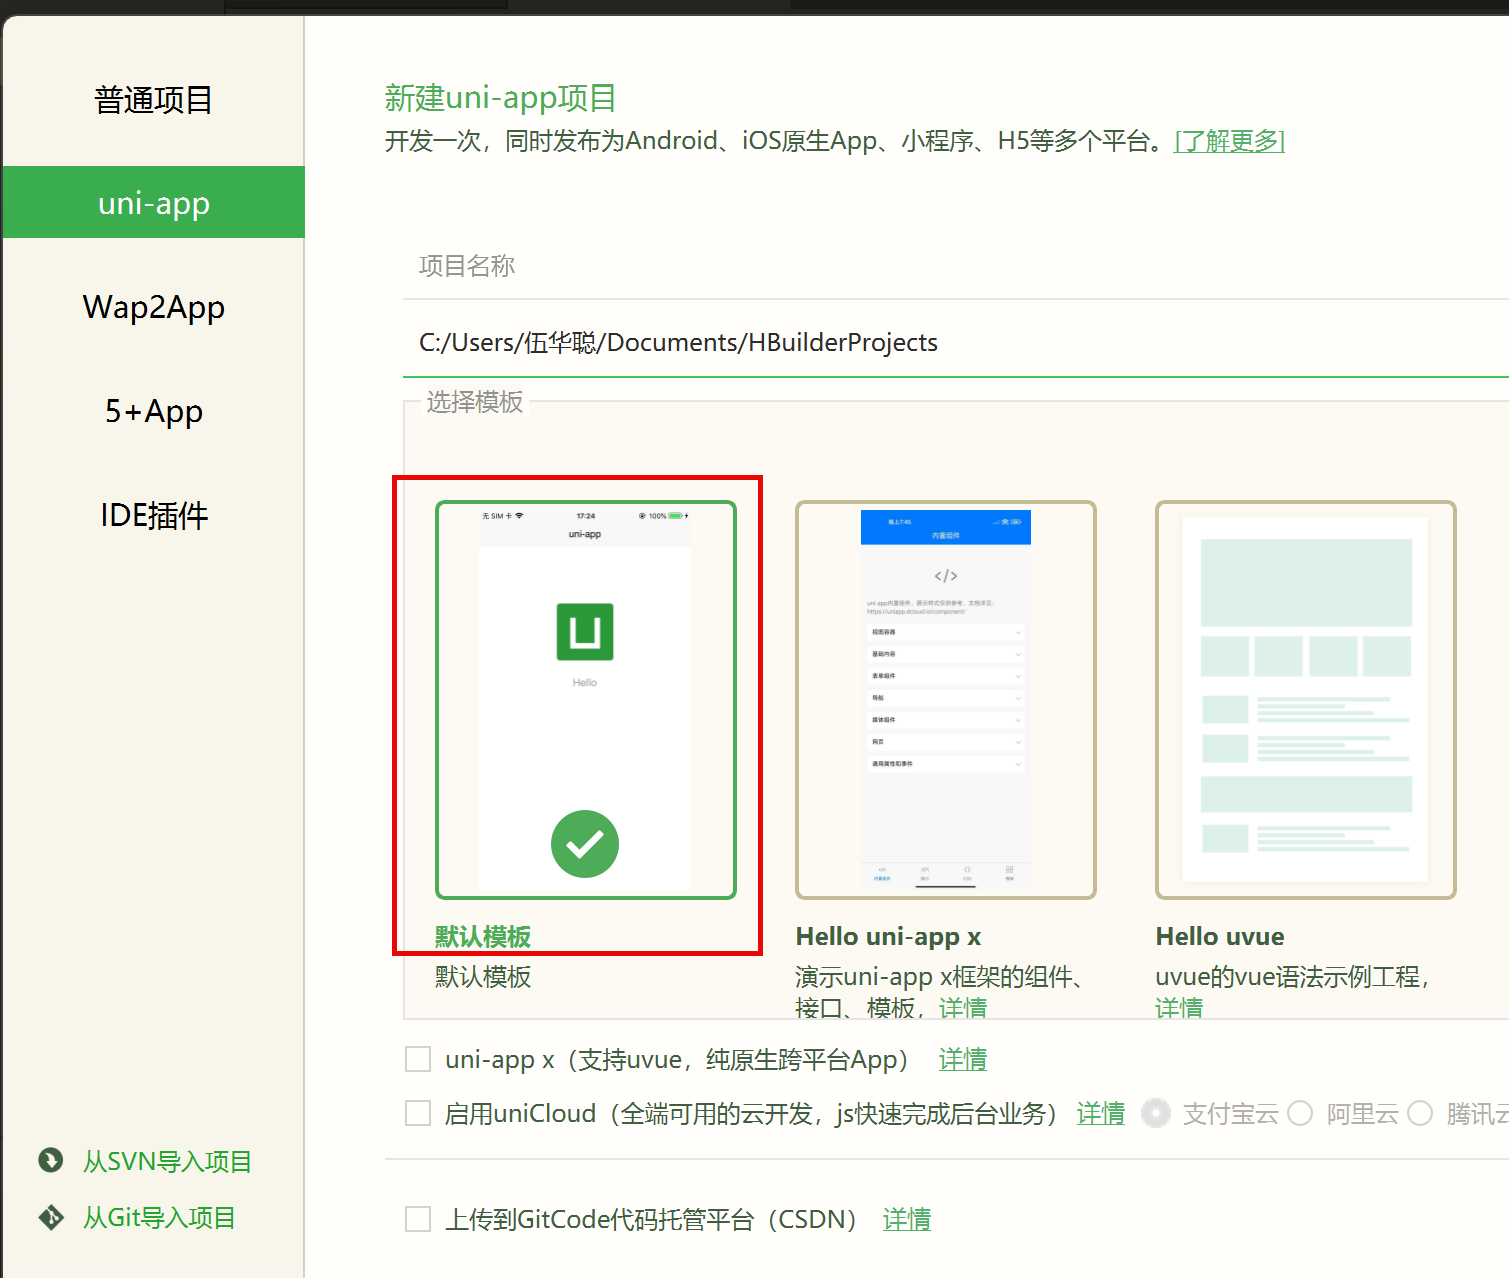This screenshot has height=1278, width=1509.
Task: Switch to the 普通项目 tab
Action: [154, 100]
